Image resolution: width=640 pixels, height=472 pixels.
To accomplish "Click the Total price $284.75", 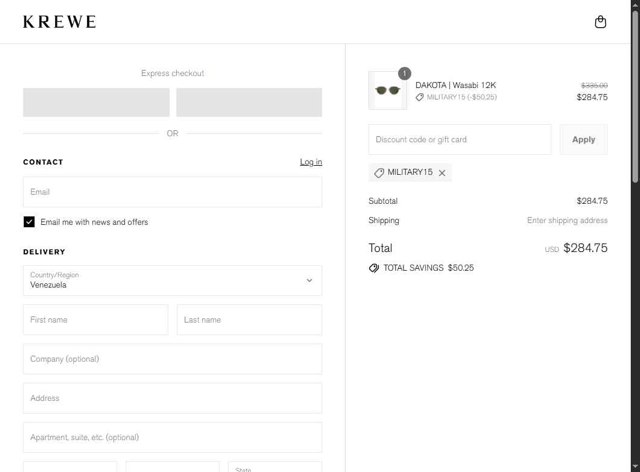I will pos(585,248).
